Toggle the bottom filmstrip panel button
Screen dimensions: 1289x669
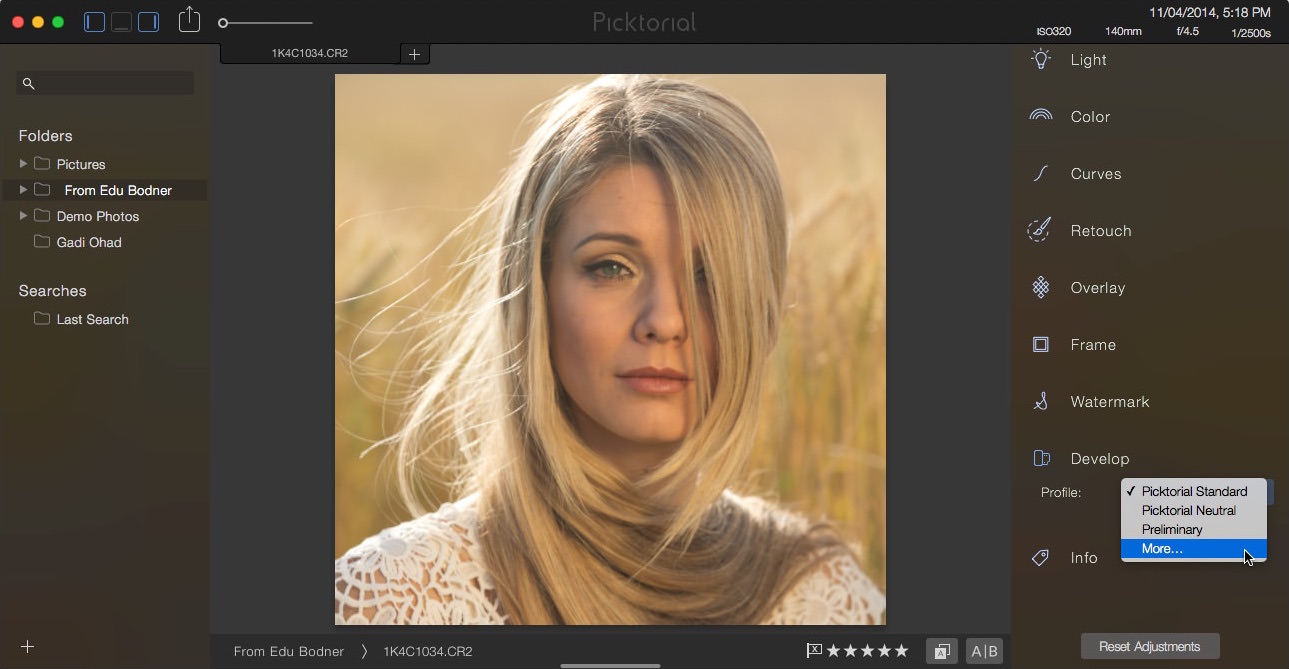pyautogui.click(x=121, y=21)
